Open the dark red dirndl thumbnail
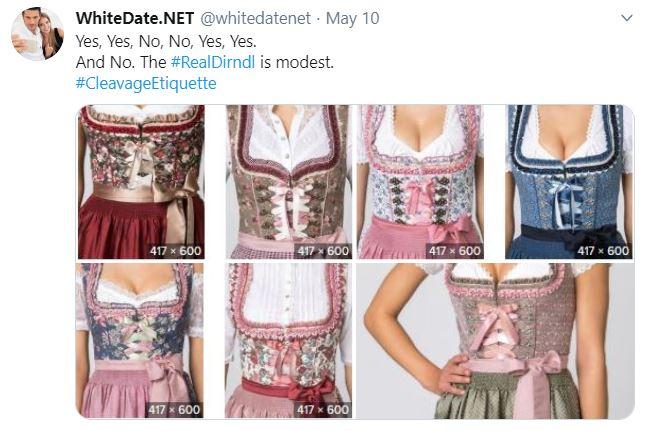The image size is (649, 431). pos(141,182)
